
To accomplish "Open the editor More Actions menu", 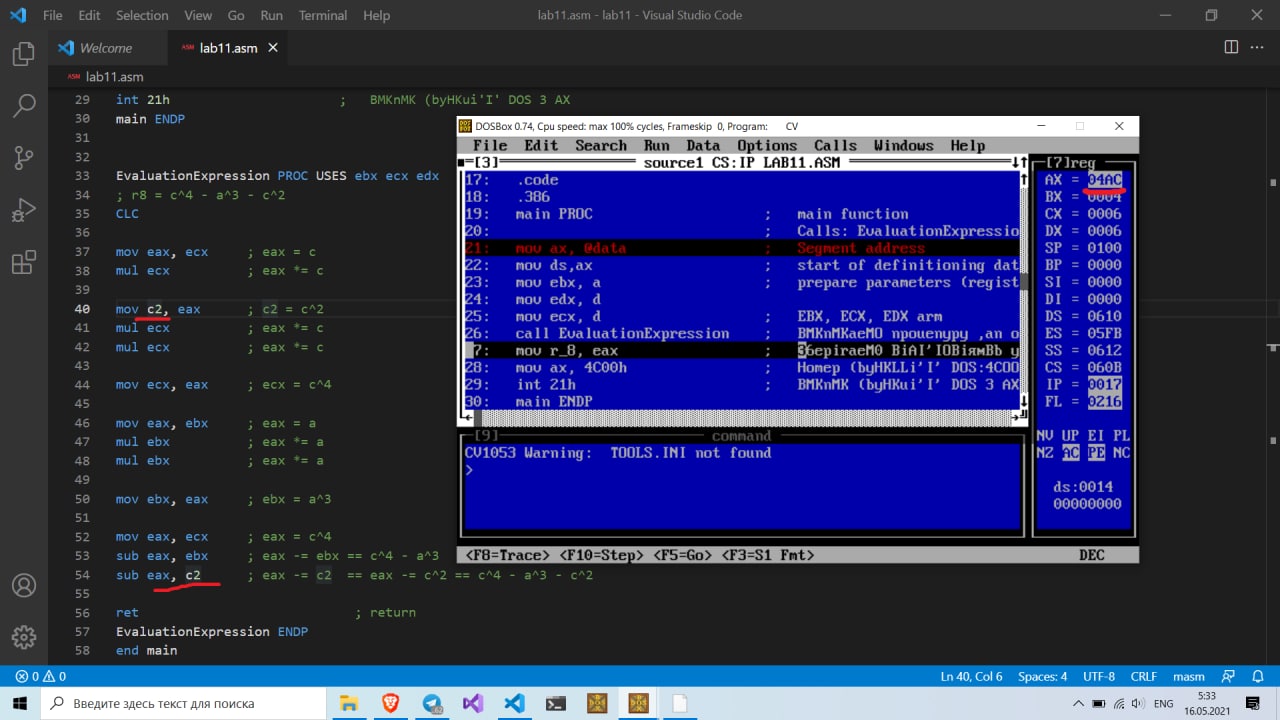I will pyautogui.click(x=1257, y=47).
